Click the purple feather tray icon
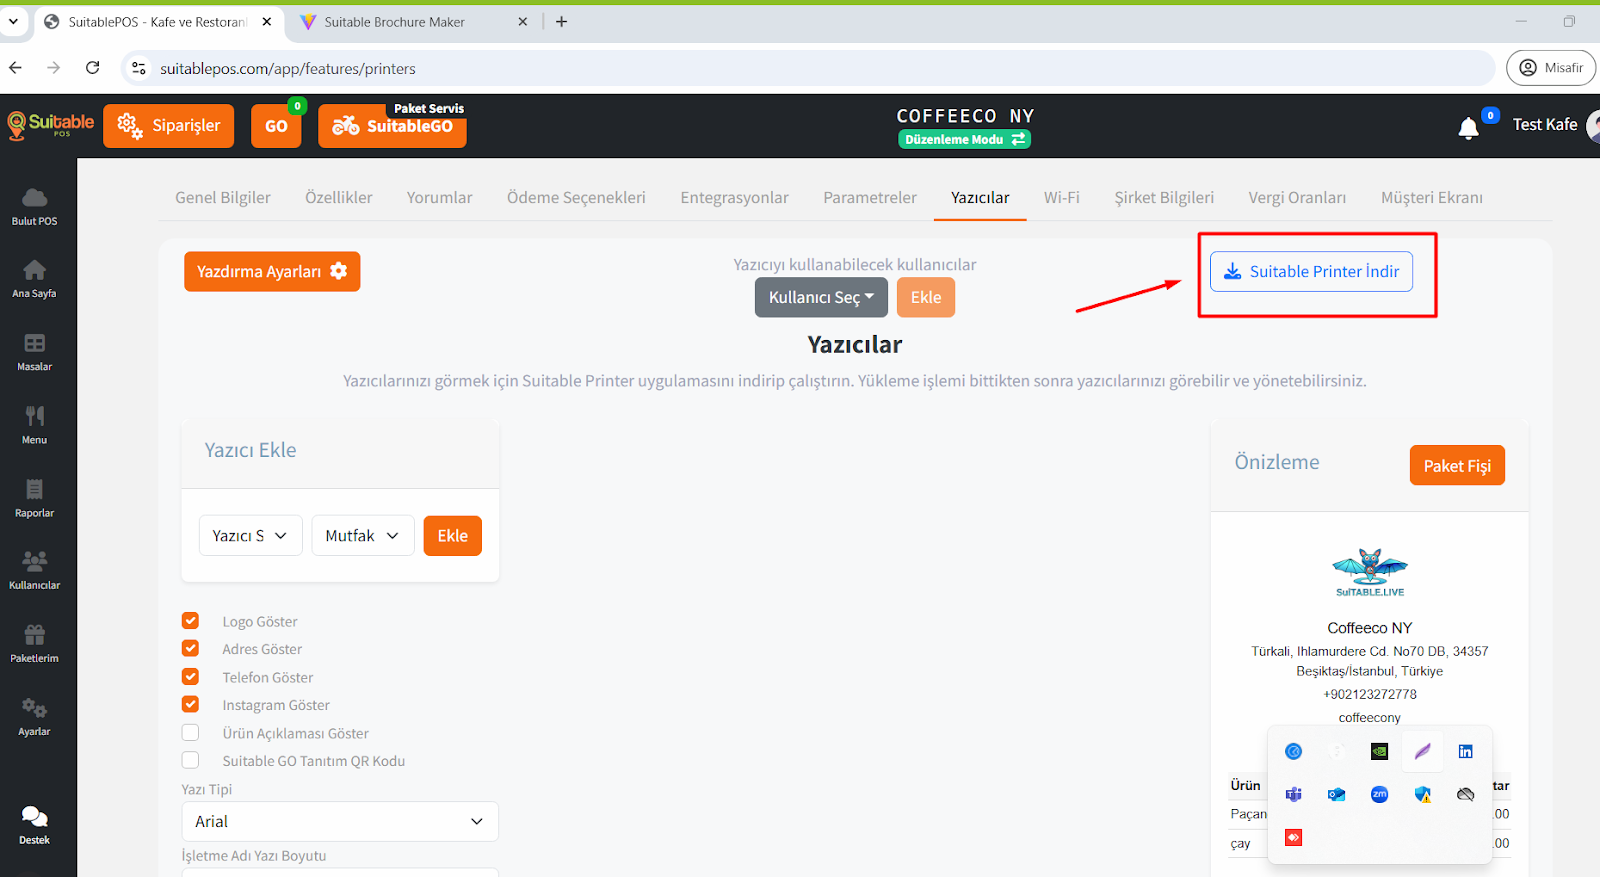 click(1422, 751)
